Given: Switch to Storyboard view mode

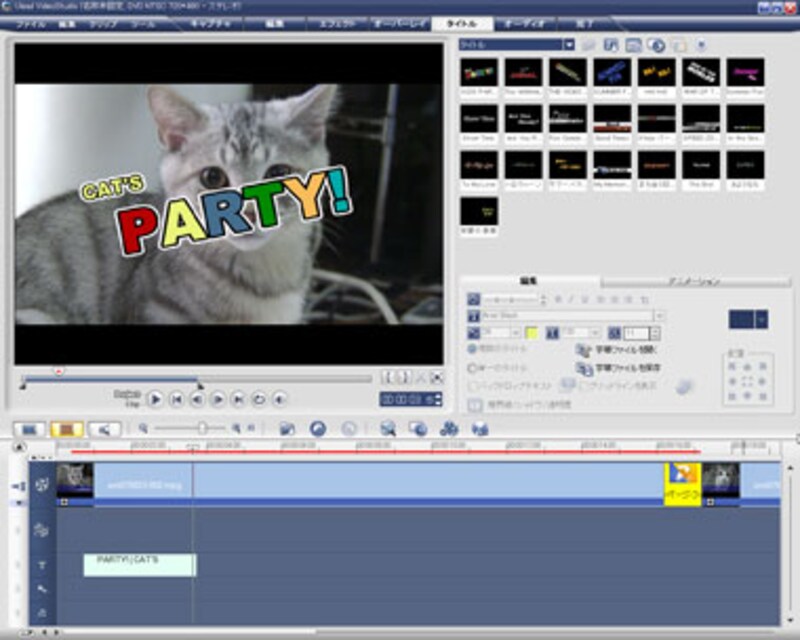Looking at the screenshot, I should coord(29,429).
